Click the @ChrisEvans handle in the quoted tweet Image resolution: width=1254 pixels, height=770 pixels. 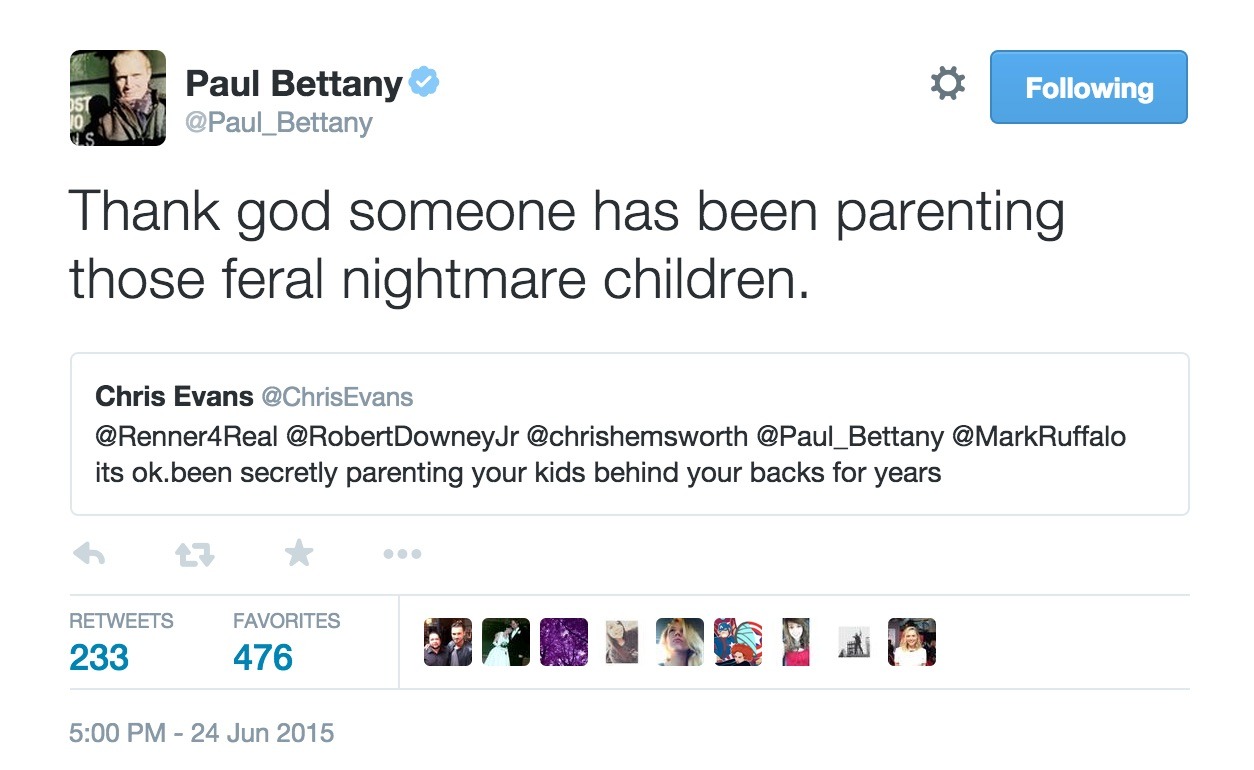[337, 397]
